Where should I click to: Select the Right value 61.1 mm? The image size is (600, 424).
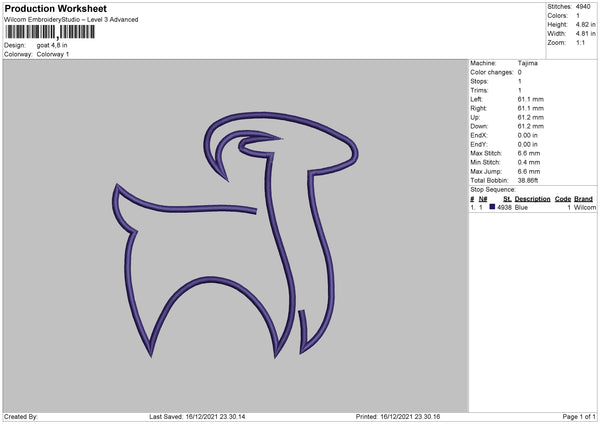(531, 108)
